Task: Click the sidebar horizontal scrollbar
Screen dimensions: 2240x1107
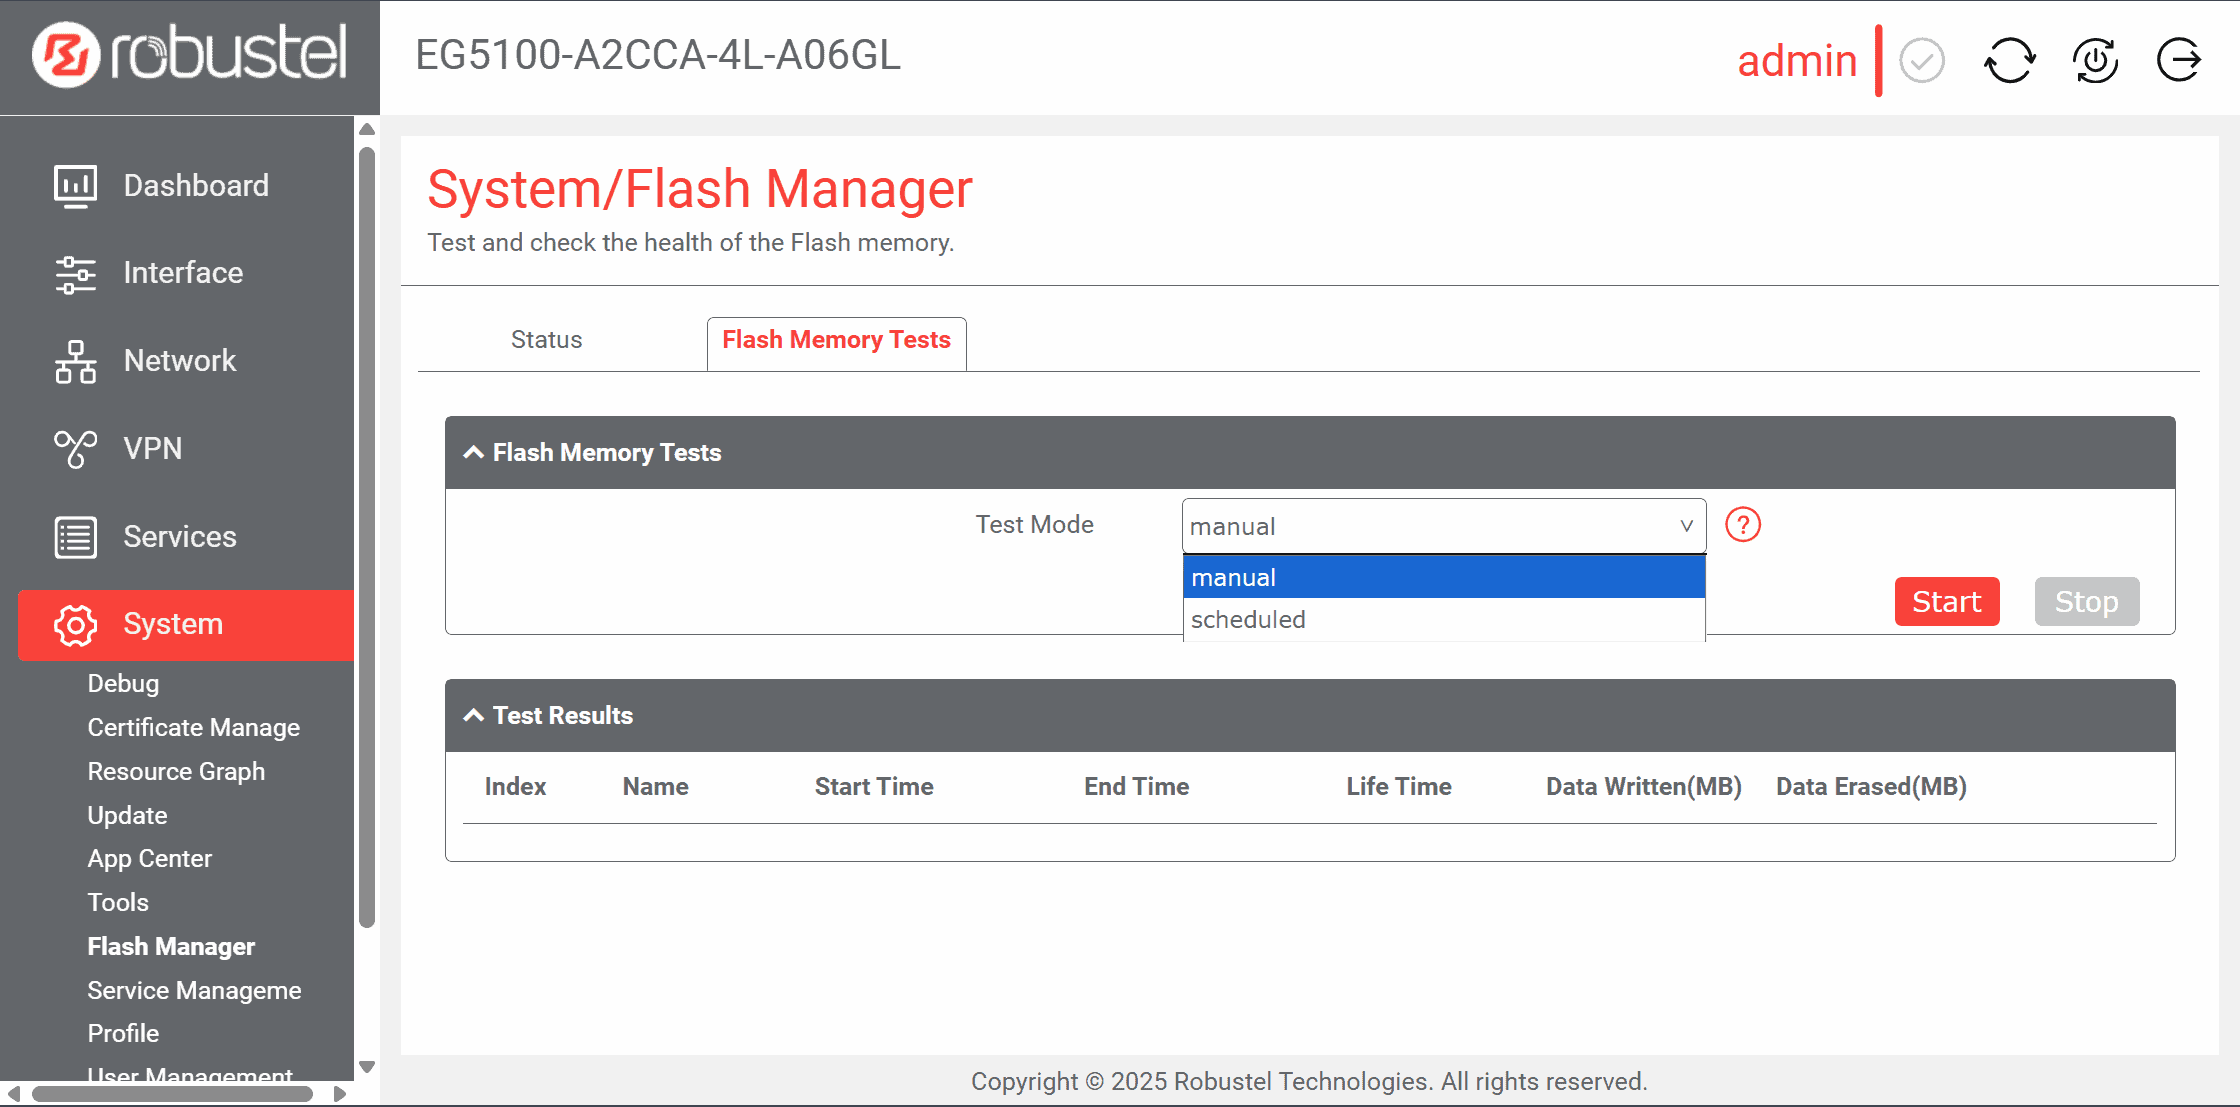Action: pos(172,1094)
